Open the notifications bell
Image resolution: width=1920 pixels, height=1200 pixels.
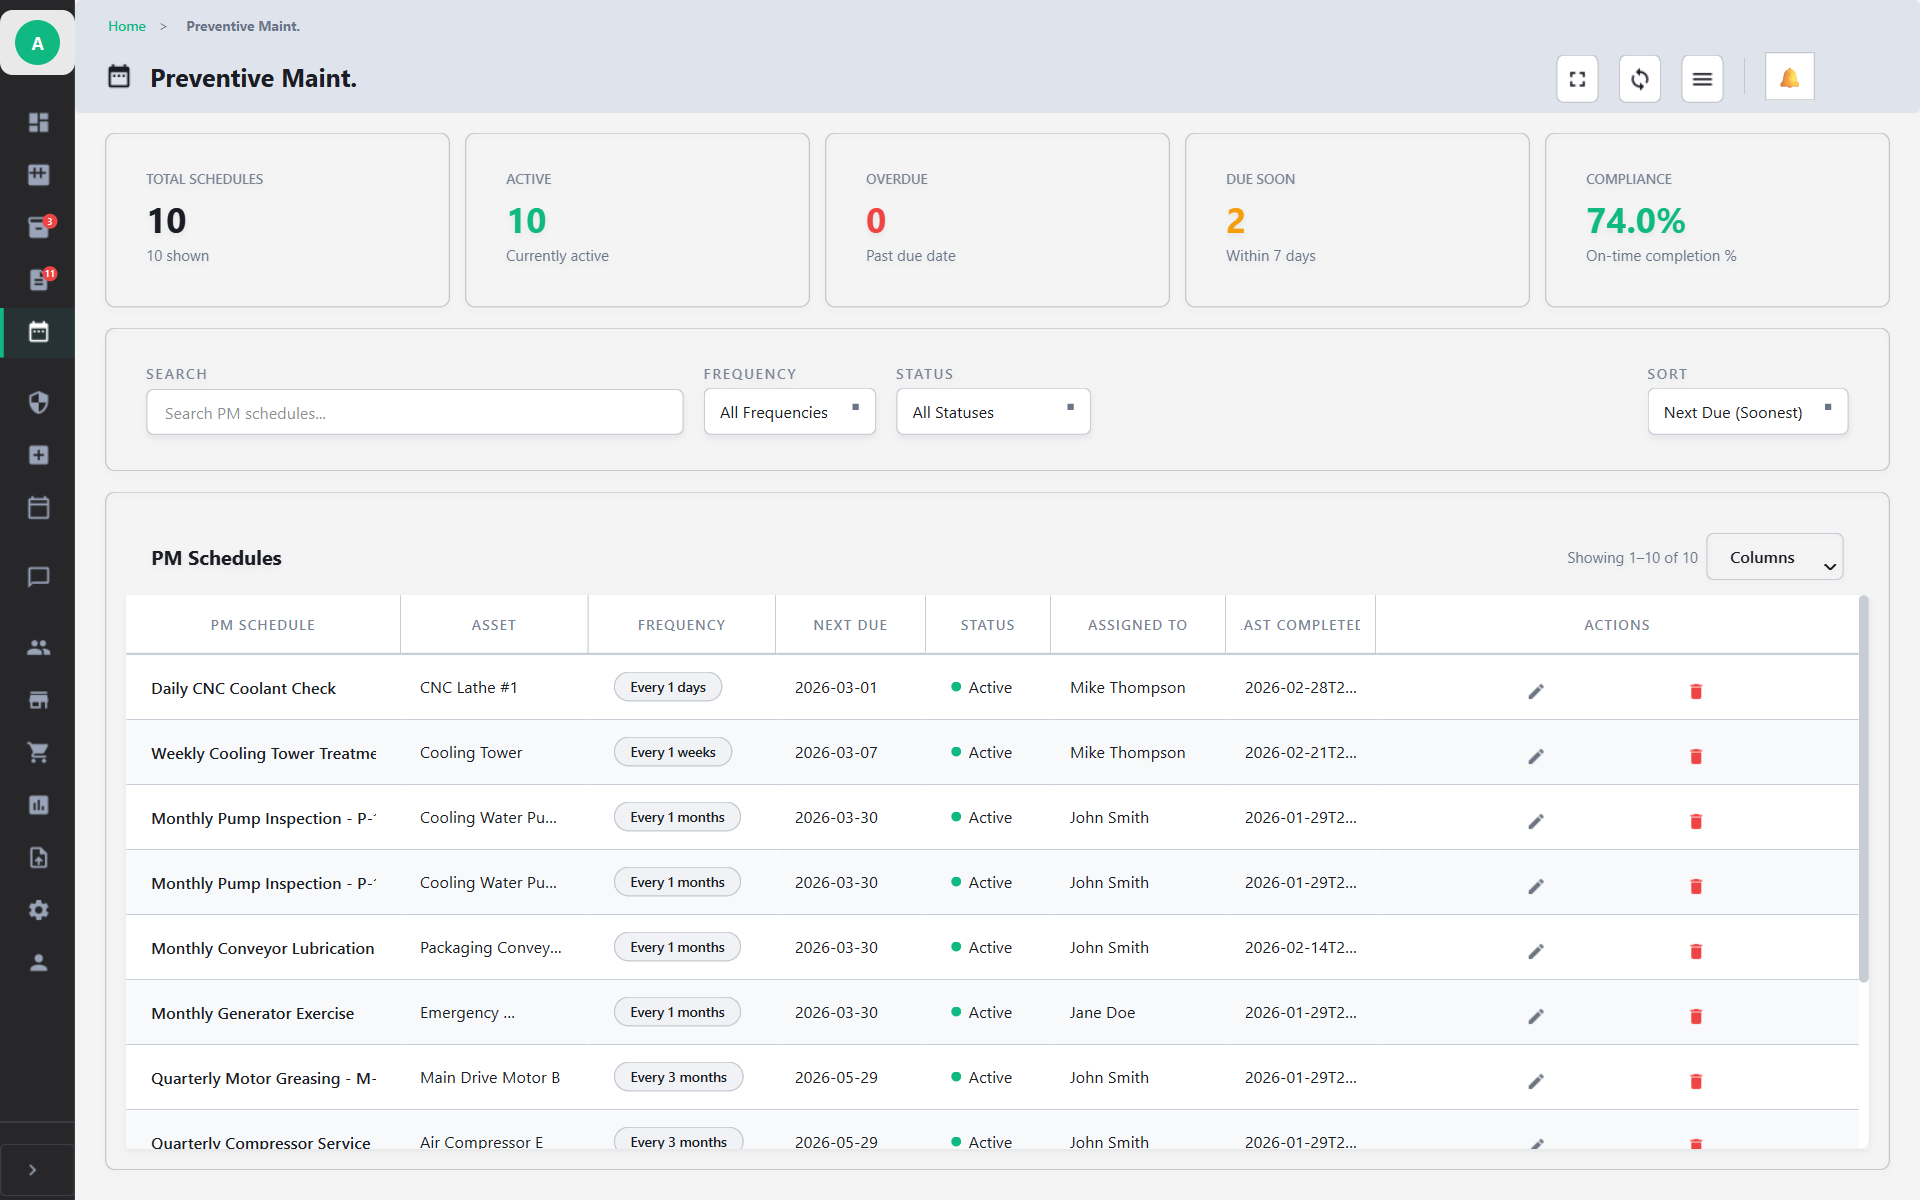pos(1789,76)
